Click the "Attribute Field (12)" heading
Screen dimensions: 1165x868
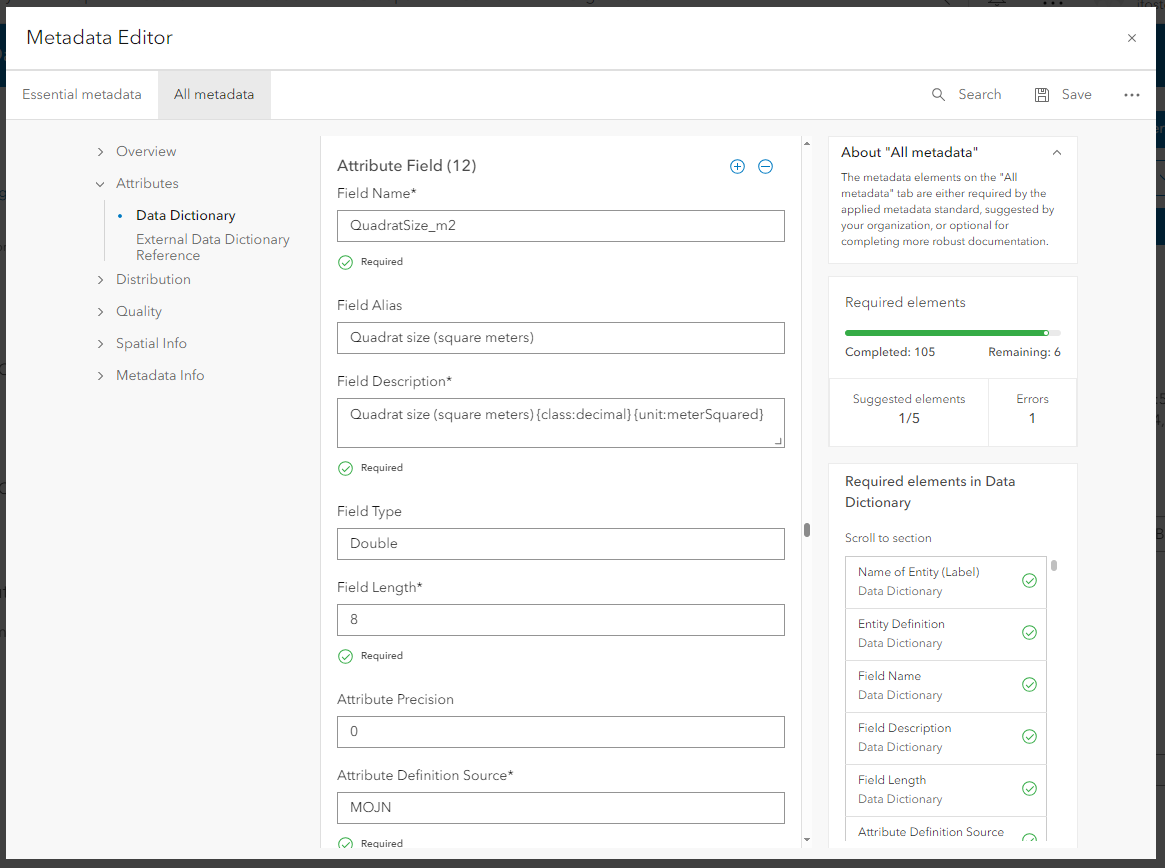[406, 166]
